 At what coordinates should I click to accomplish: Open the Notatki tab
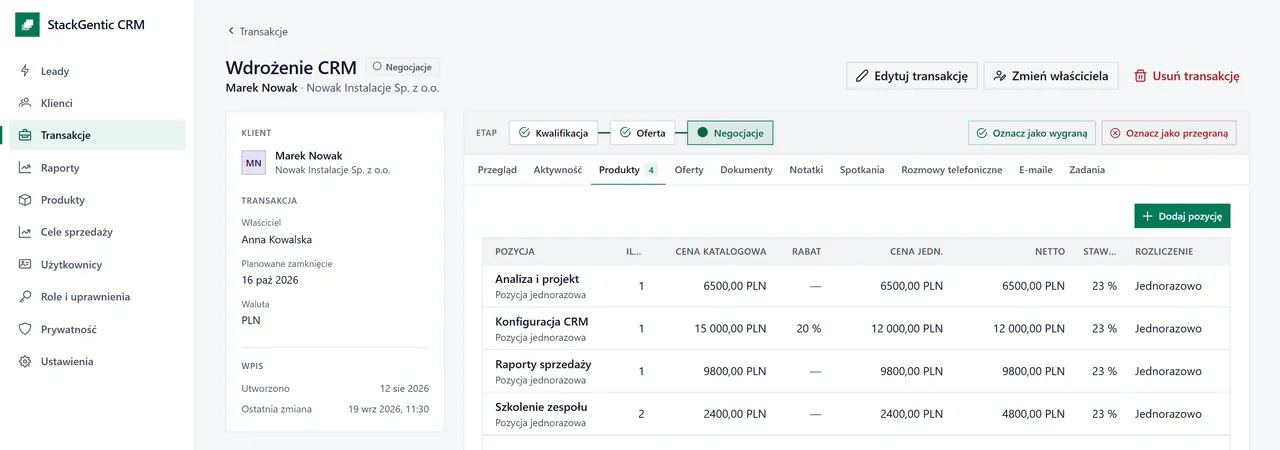click(x=806, y=170)
